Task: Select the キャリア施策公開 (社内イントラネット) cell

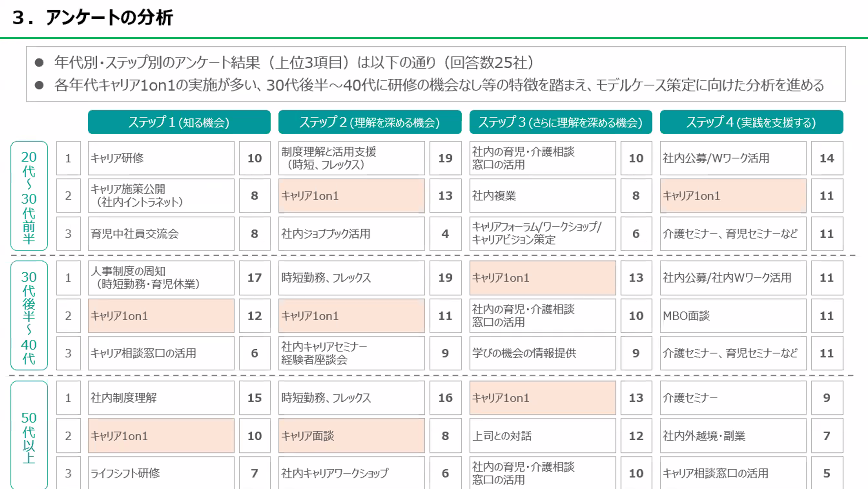Action: click(161, 195)
